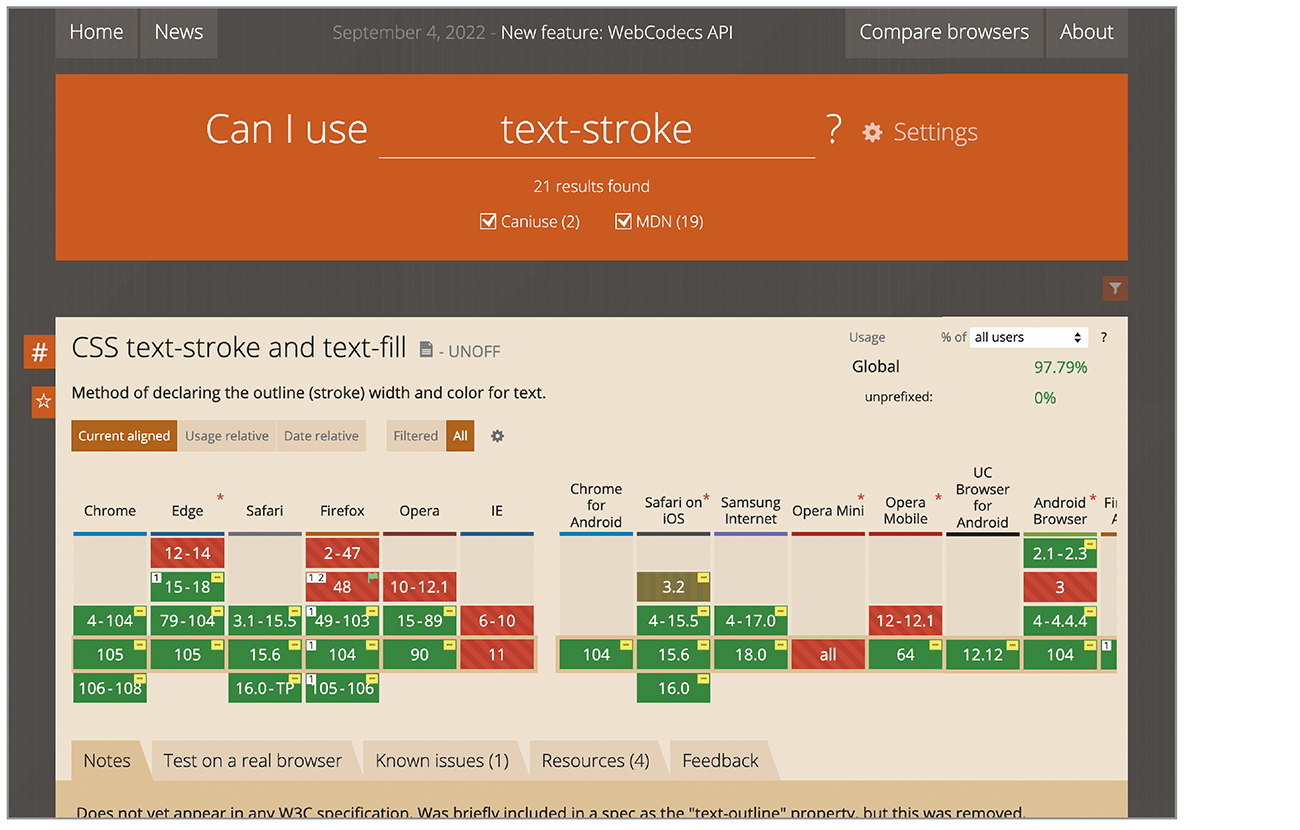Click the filter funnel icon
The height and width of the screenshot is (830, 1300).
tap(1115, 289)
